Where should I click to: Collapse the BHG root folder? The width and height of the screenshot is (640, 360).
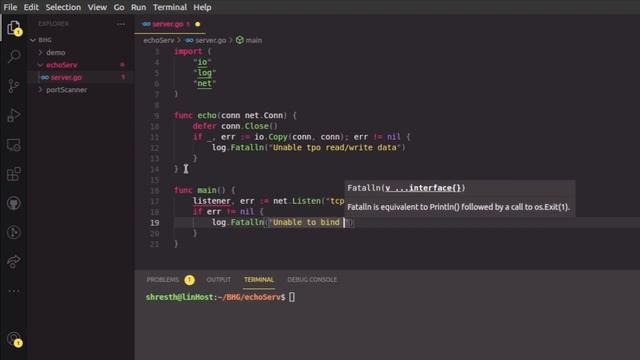coord(33,40)
